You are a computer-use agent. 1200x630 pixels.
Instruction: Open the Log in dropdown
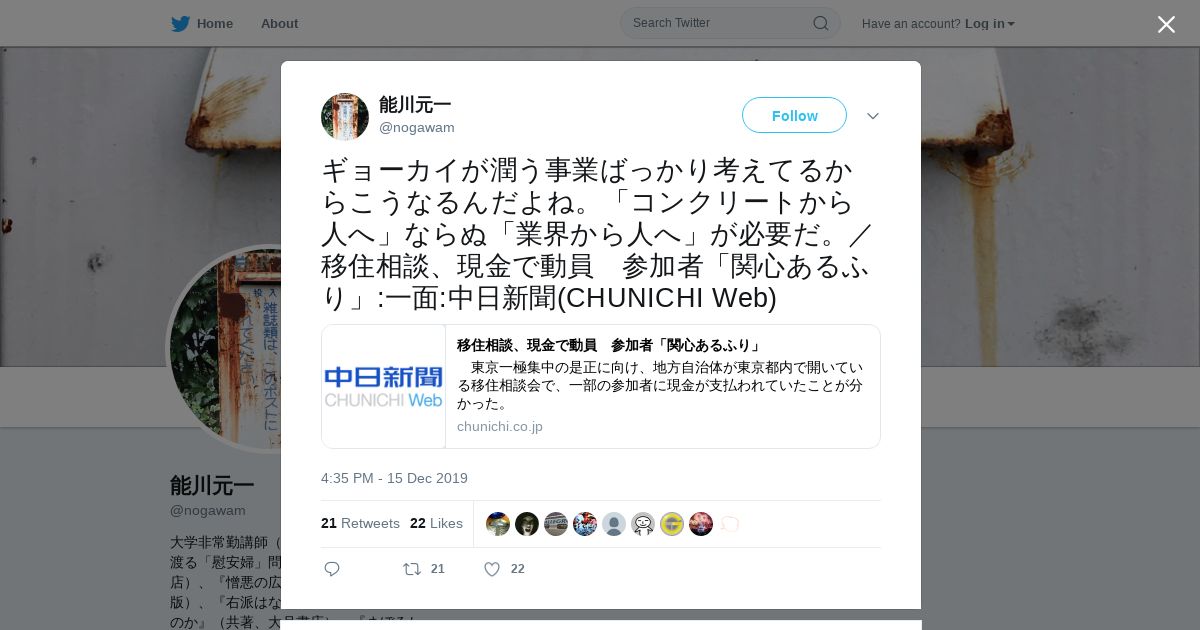point(989,24)
